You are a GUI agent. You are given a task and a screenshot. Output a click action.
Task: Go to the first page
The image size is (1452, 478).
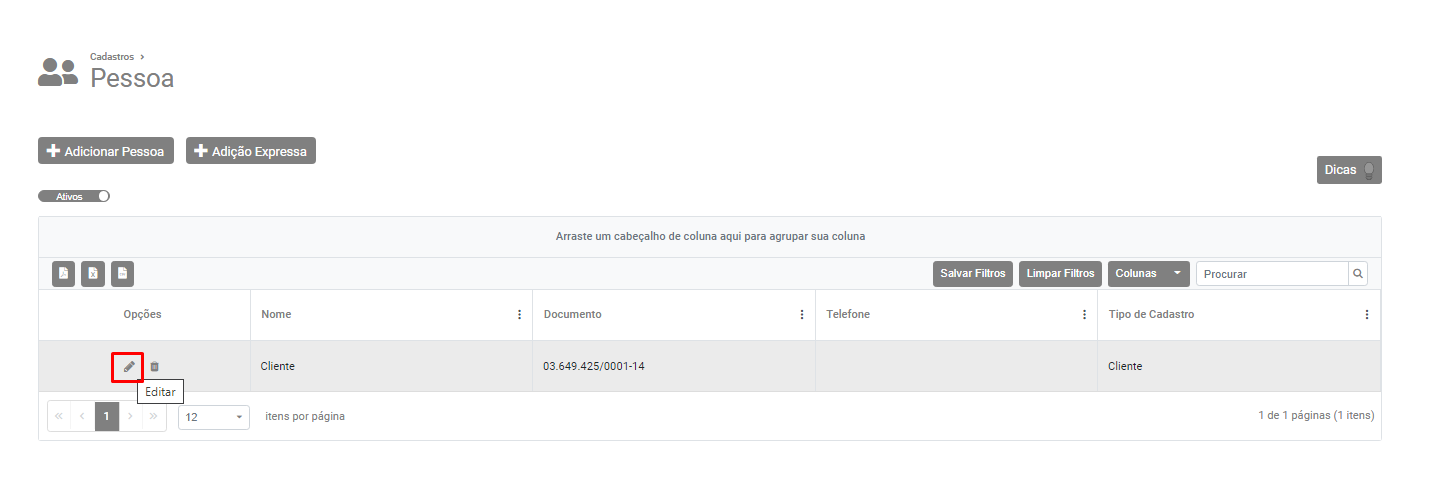coord(59,416)
